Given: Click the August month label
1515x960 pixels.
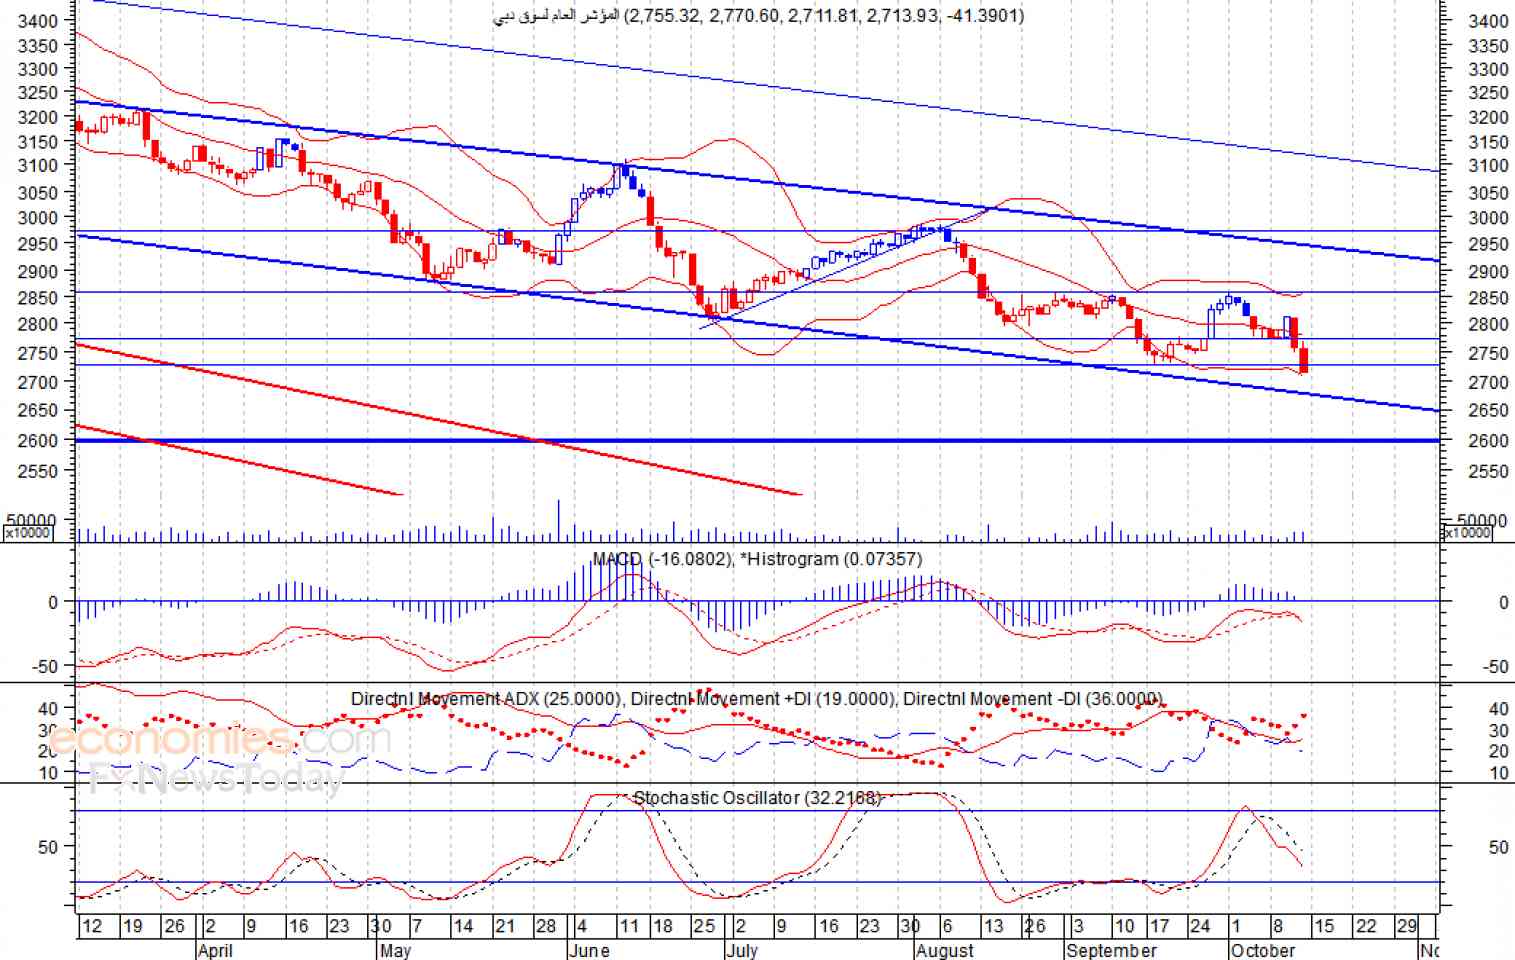Looking at the screenshot, I should click(x=945, y=949).
